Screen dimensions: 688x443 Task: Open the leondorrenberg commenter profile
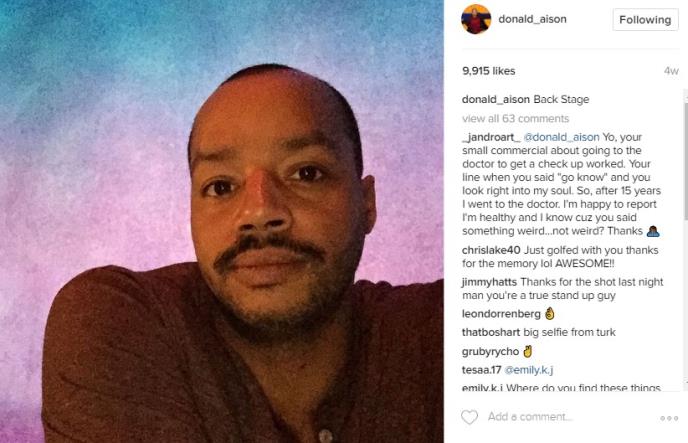point(501,314)
